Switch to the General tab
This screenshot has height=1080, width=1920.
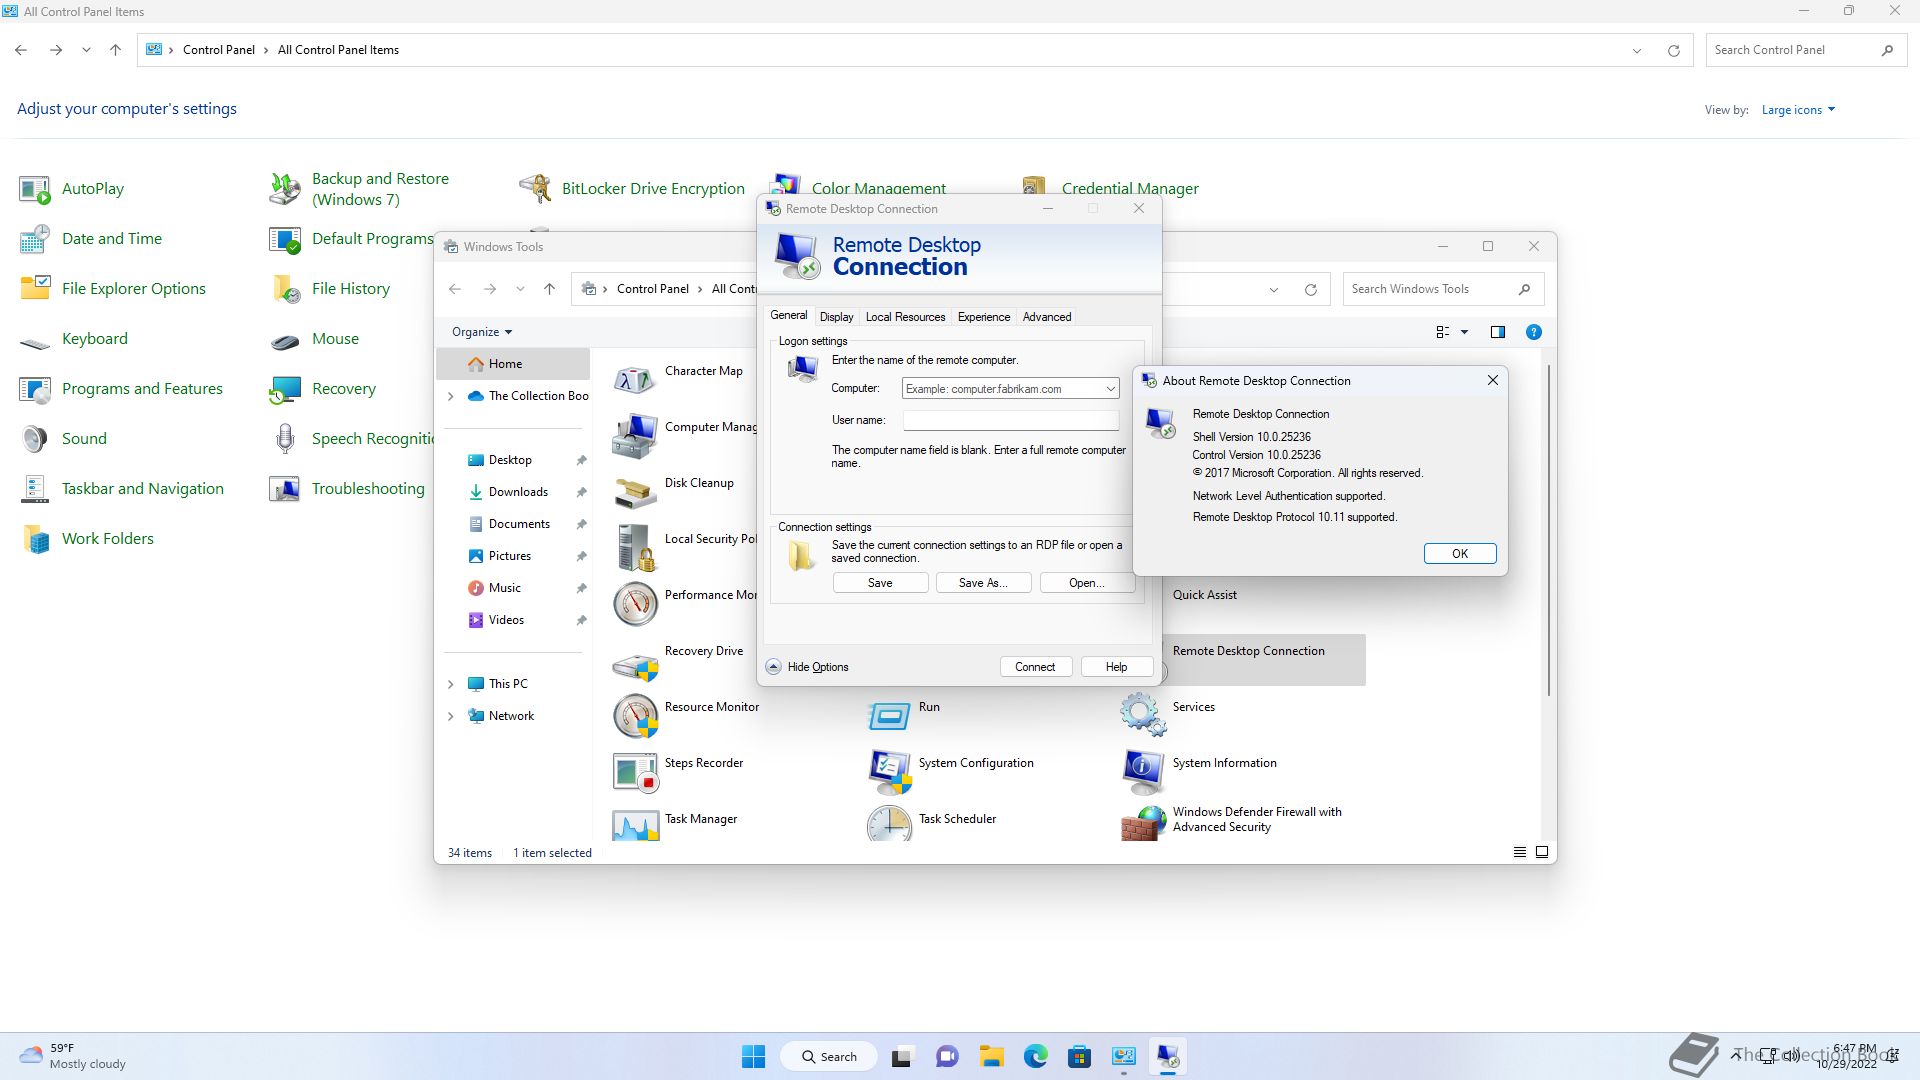click(x=788, y=315)
